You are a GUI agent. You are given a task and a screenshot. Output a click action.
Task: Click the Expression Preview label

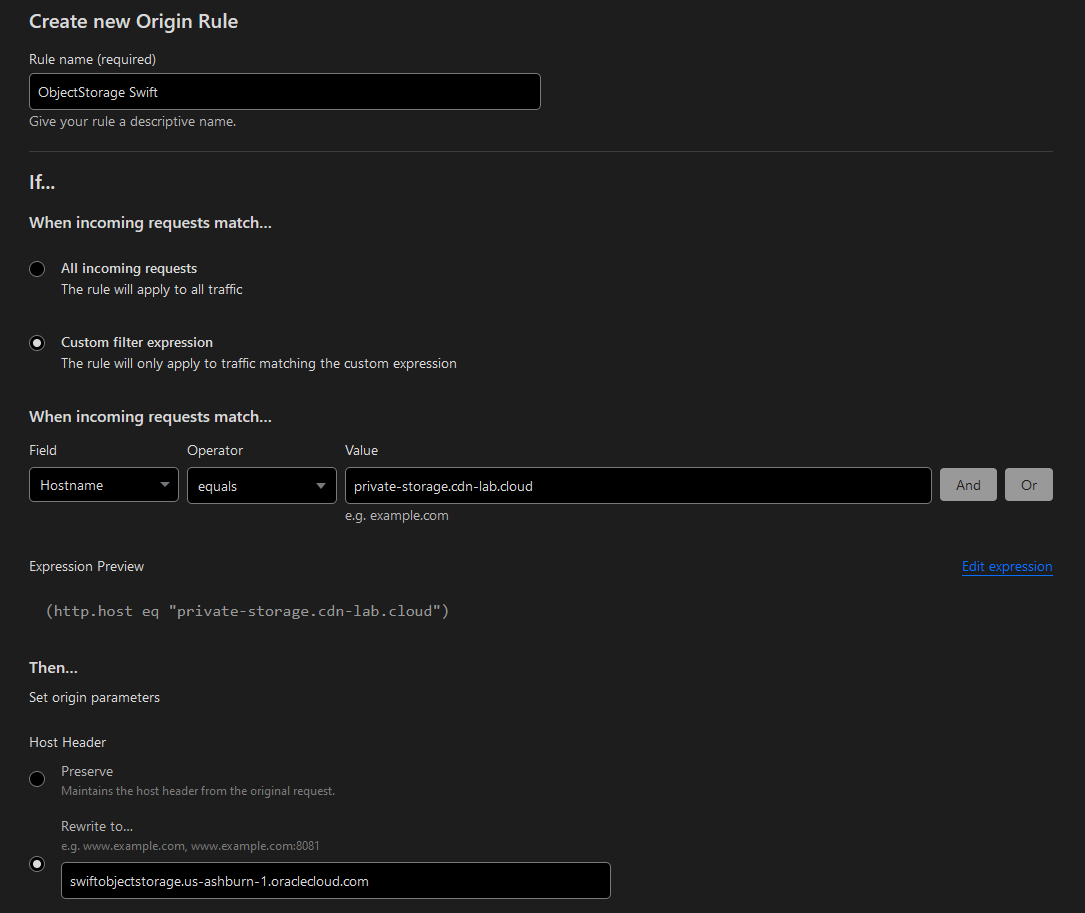[x=86, y=566]
